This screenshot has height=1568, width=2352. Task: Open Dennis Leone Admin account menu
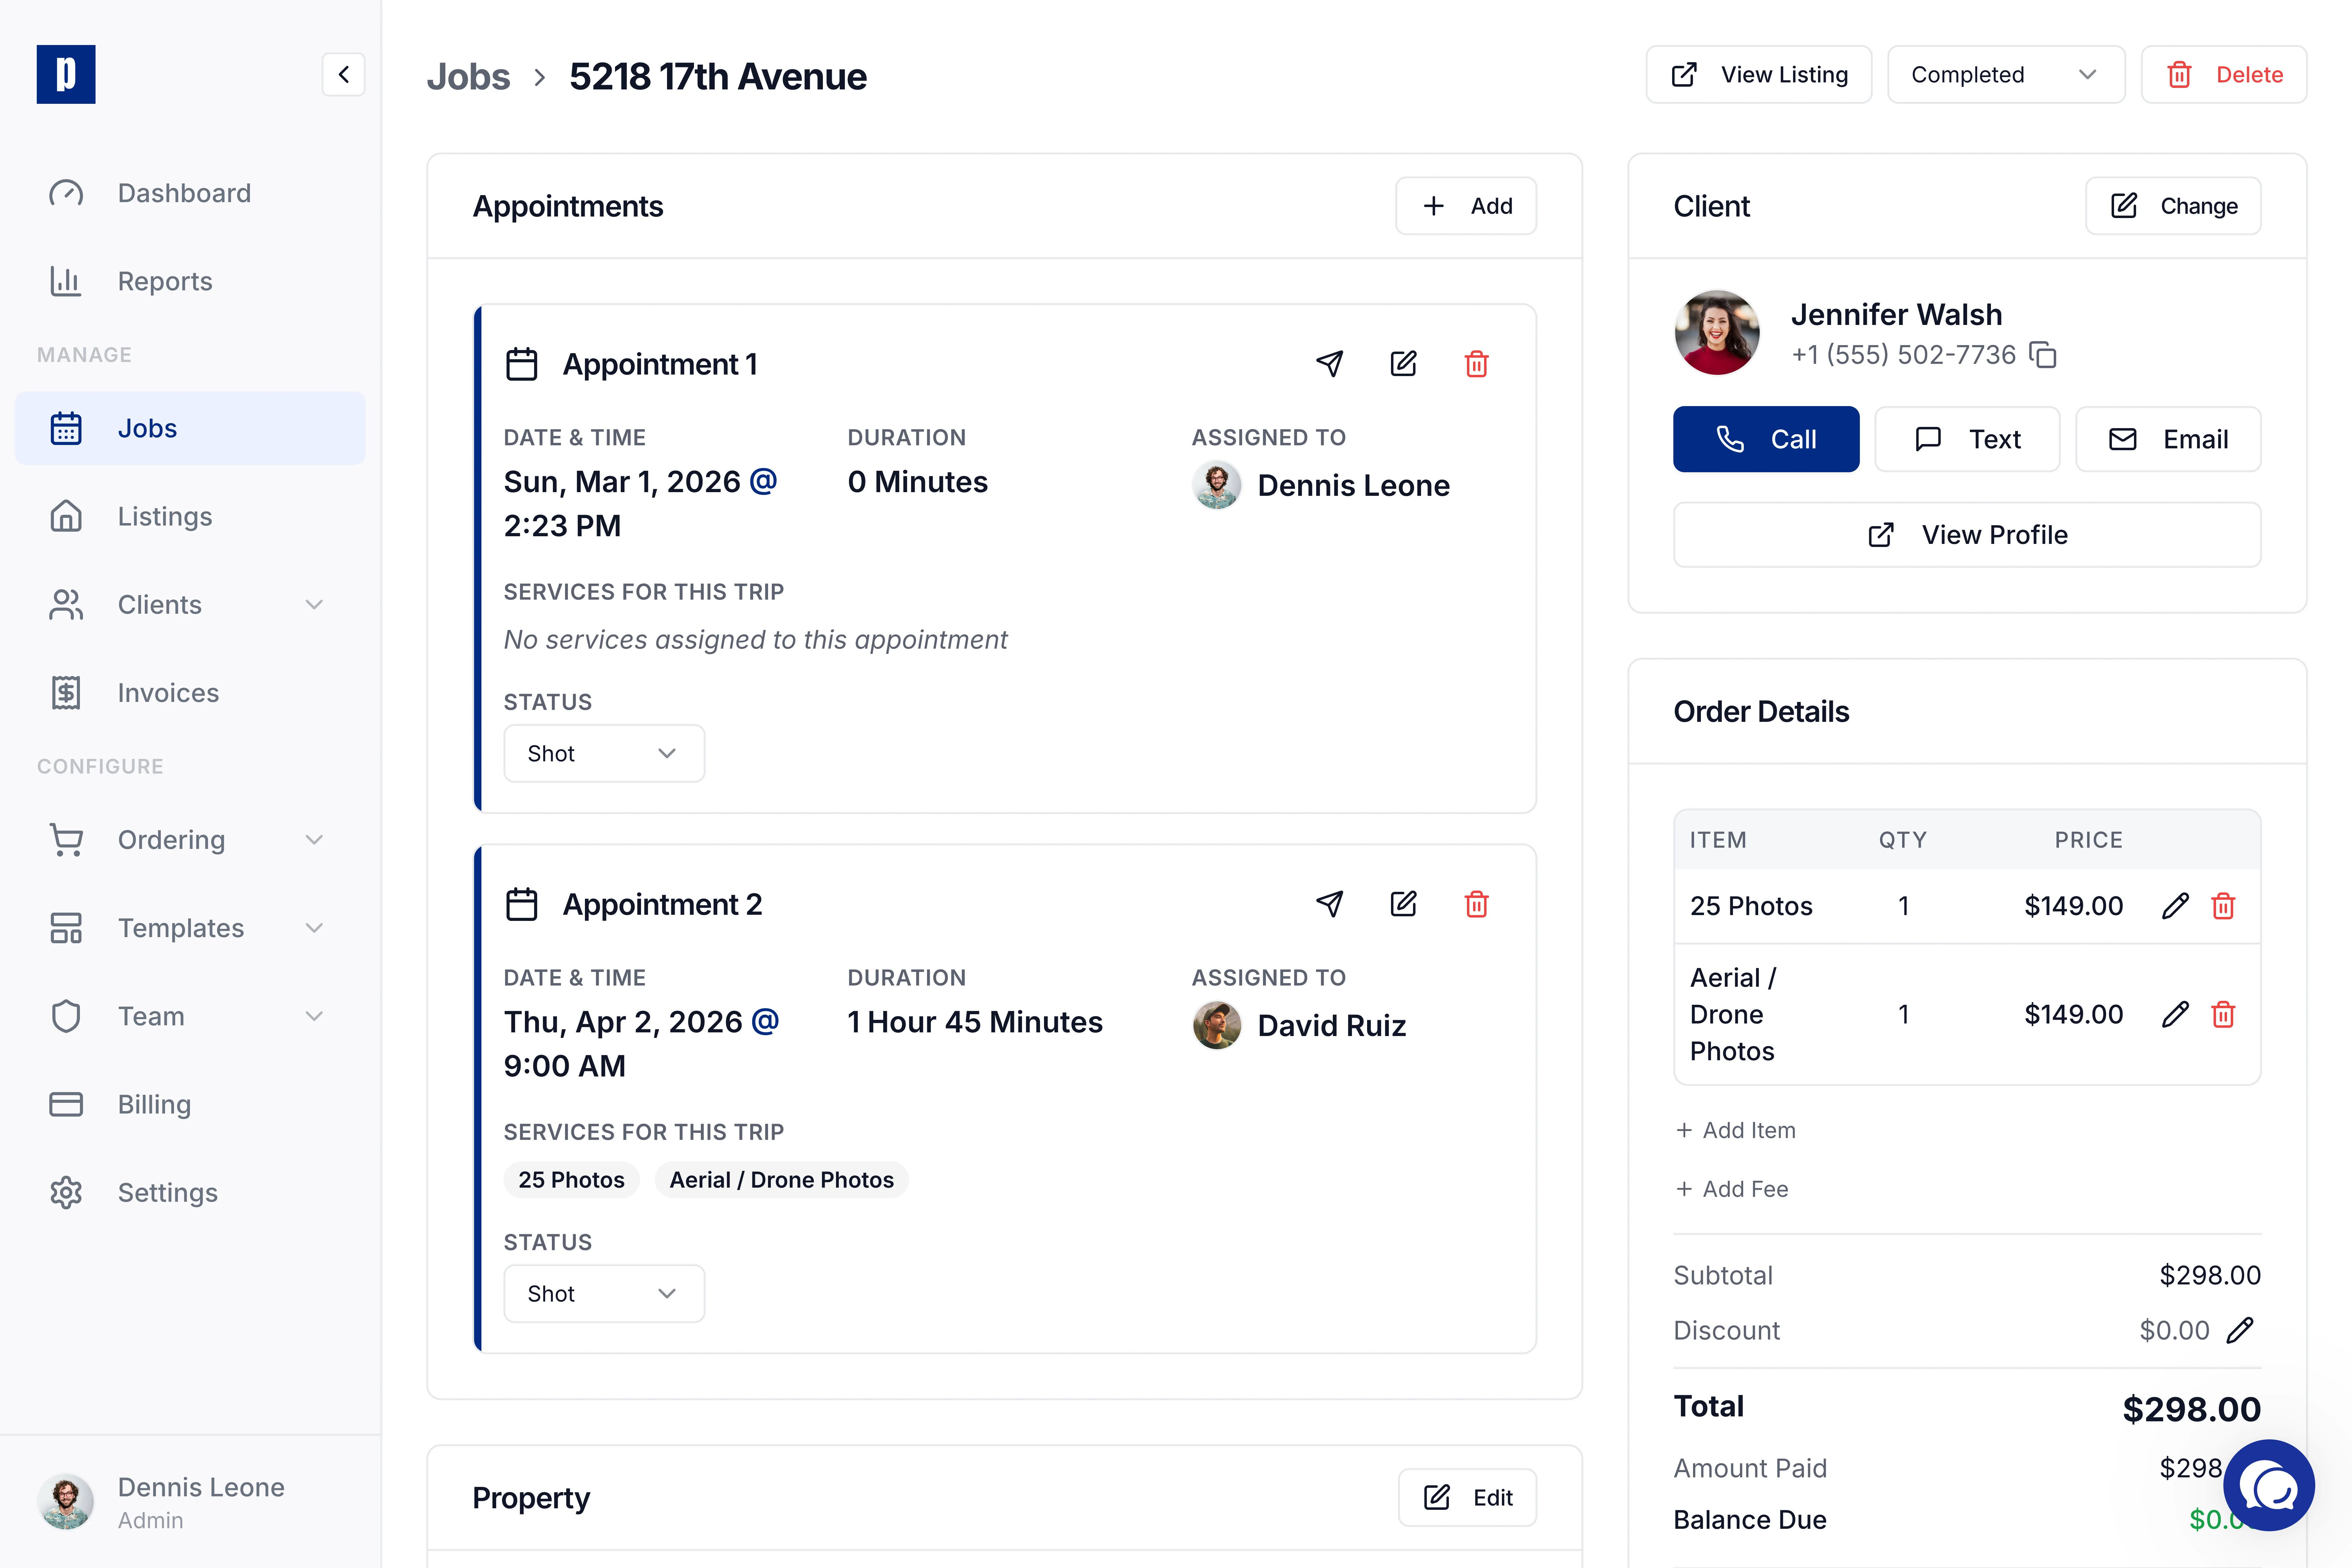click(190, 1502)
